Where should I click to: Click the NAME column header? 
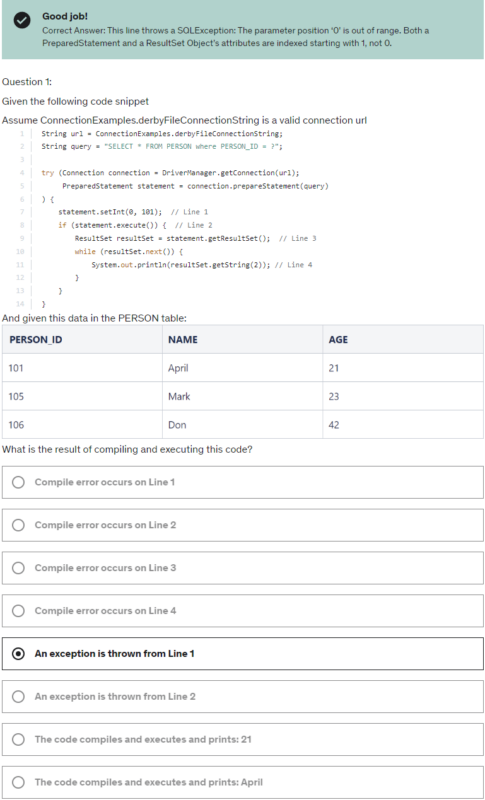(x=242, y=339)
